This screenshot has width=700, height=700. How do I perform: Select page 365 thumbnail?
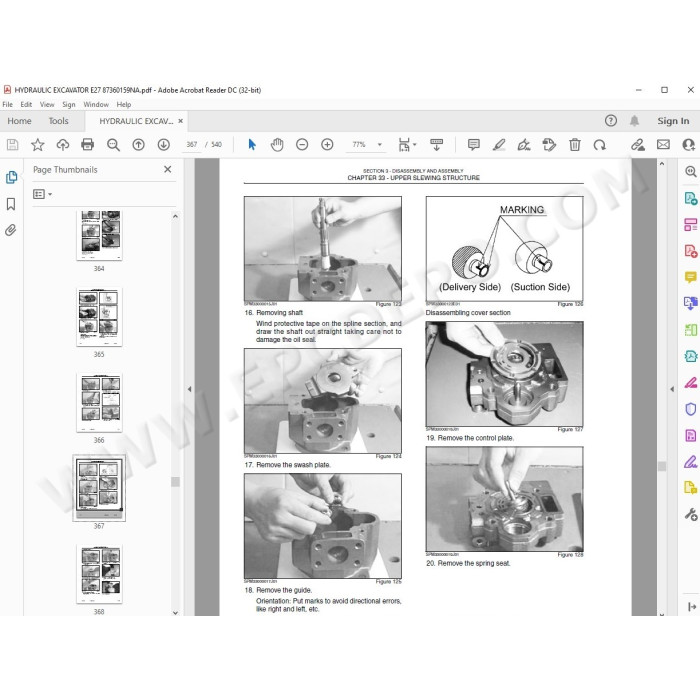click(99, 317)
